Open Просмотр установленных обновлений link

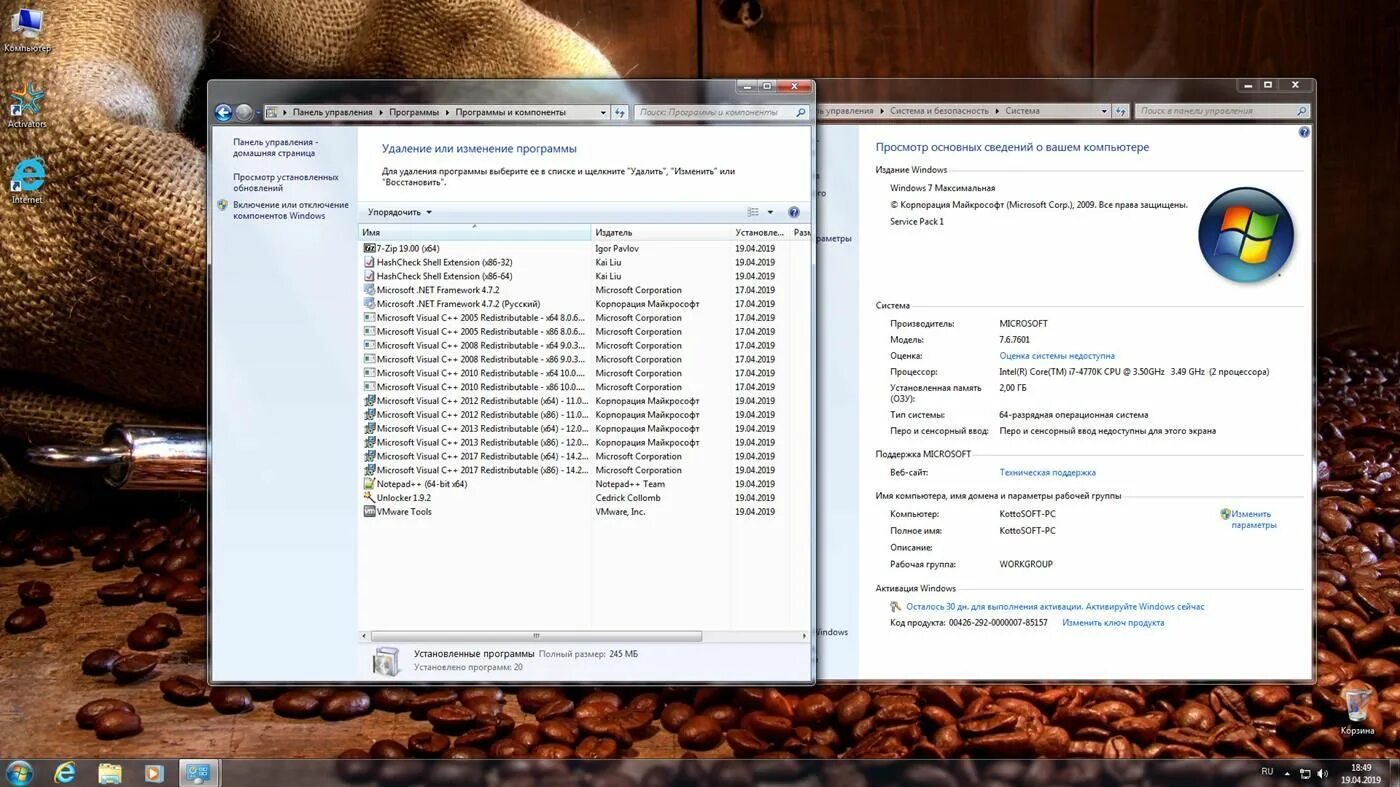(x=286, y=182)
